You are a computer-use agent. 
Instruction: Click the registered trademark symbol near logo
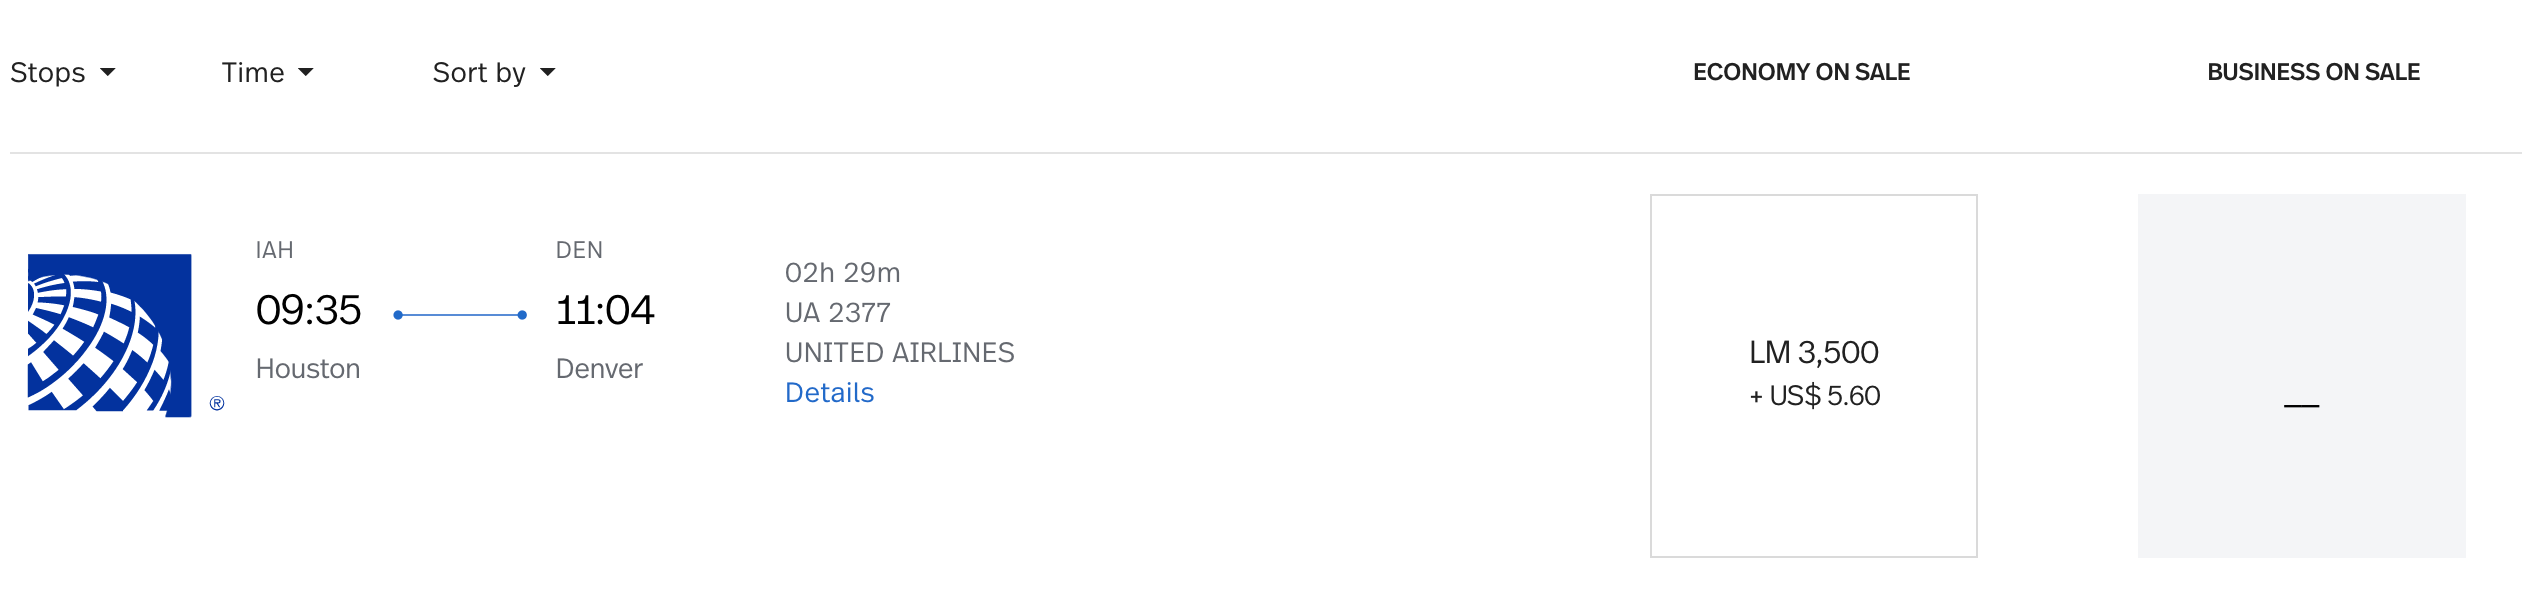coord(217,403)
